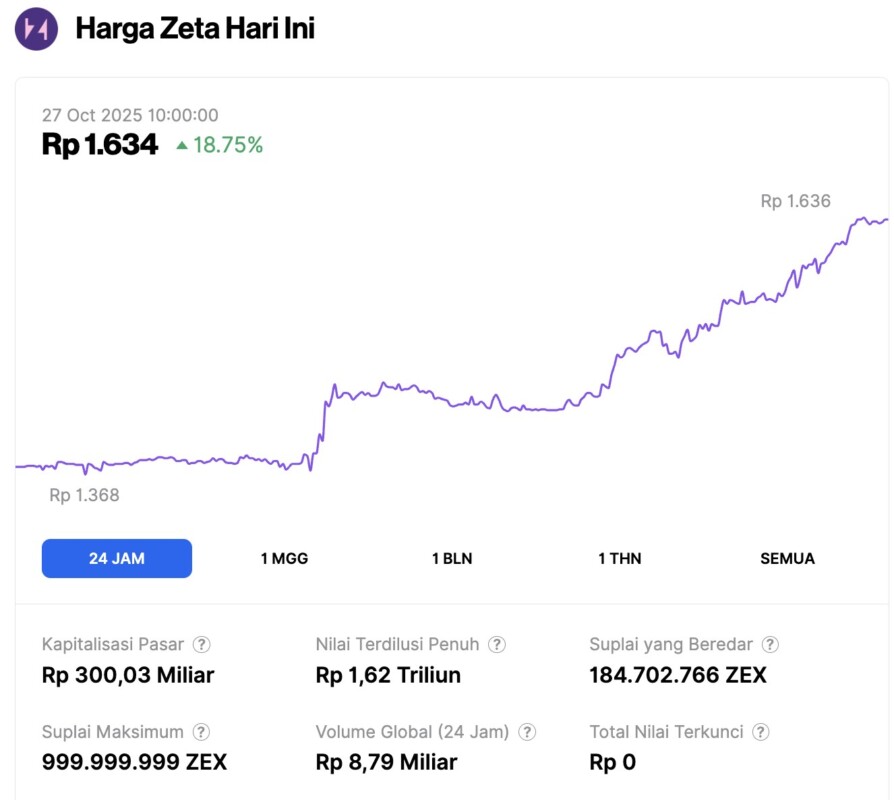Click Suplai Maksimum question mark icon
This screenshot has width=894, height=800.
coord(202,732)
